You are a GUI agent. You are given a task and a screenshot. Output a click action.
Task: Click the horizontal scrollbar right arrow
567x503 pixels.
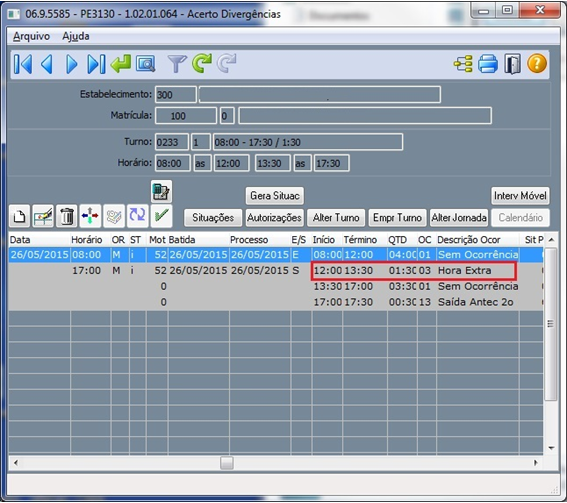point(536,463)
